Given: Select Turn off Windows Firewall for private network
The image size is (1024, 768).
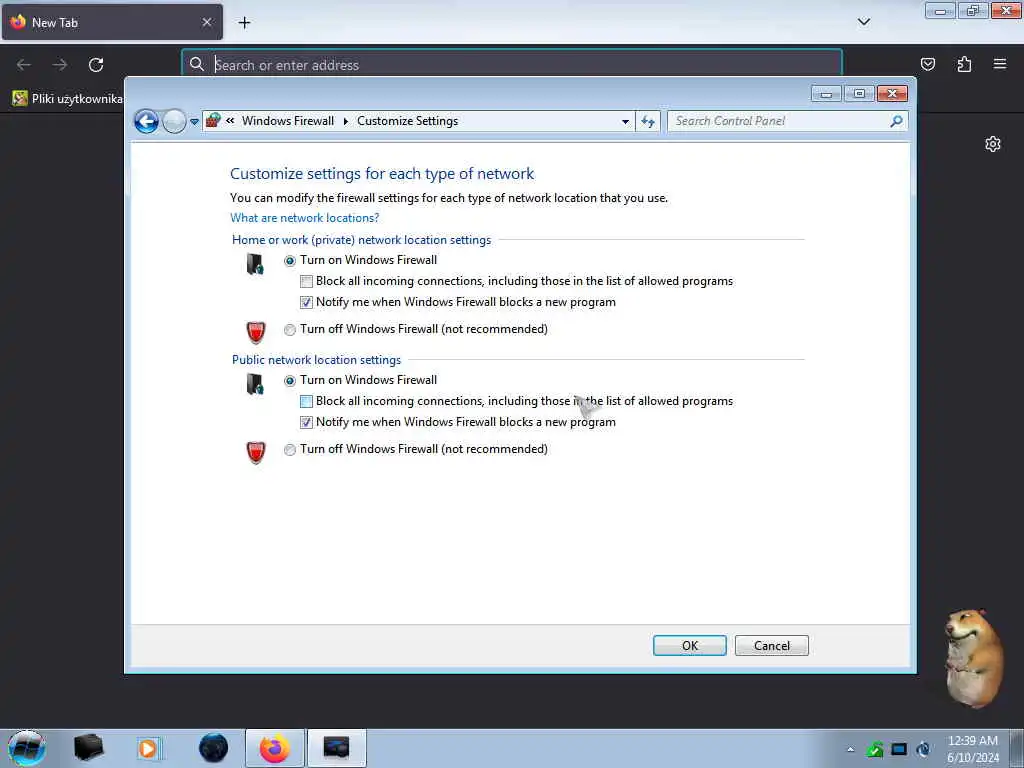Looking at the screenshot, I should click(x=290, y=330).
